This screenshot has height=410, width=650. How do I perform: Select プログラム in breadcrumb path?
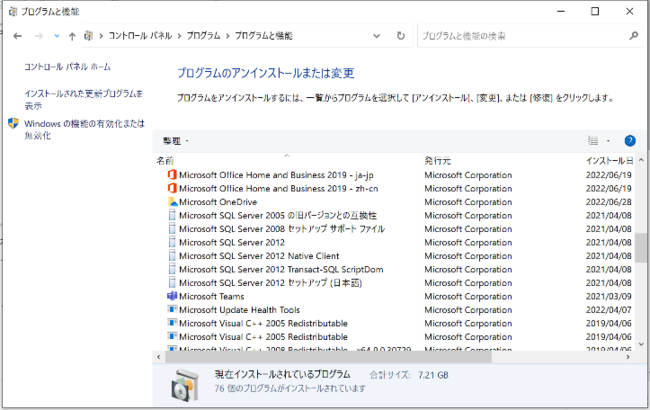[x=203, y=36]
